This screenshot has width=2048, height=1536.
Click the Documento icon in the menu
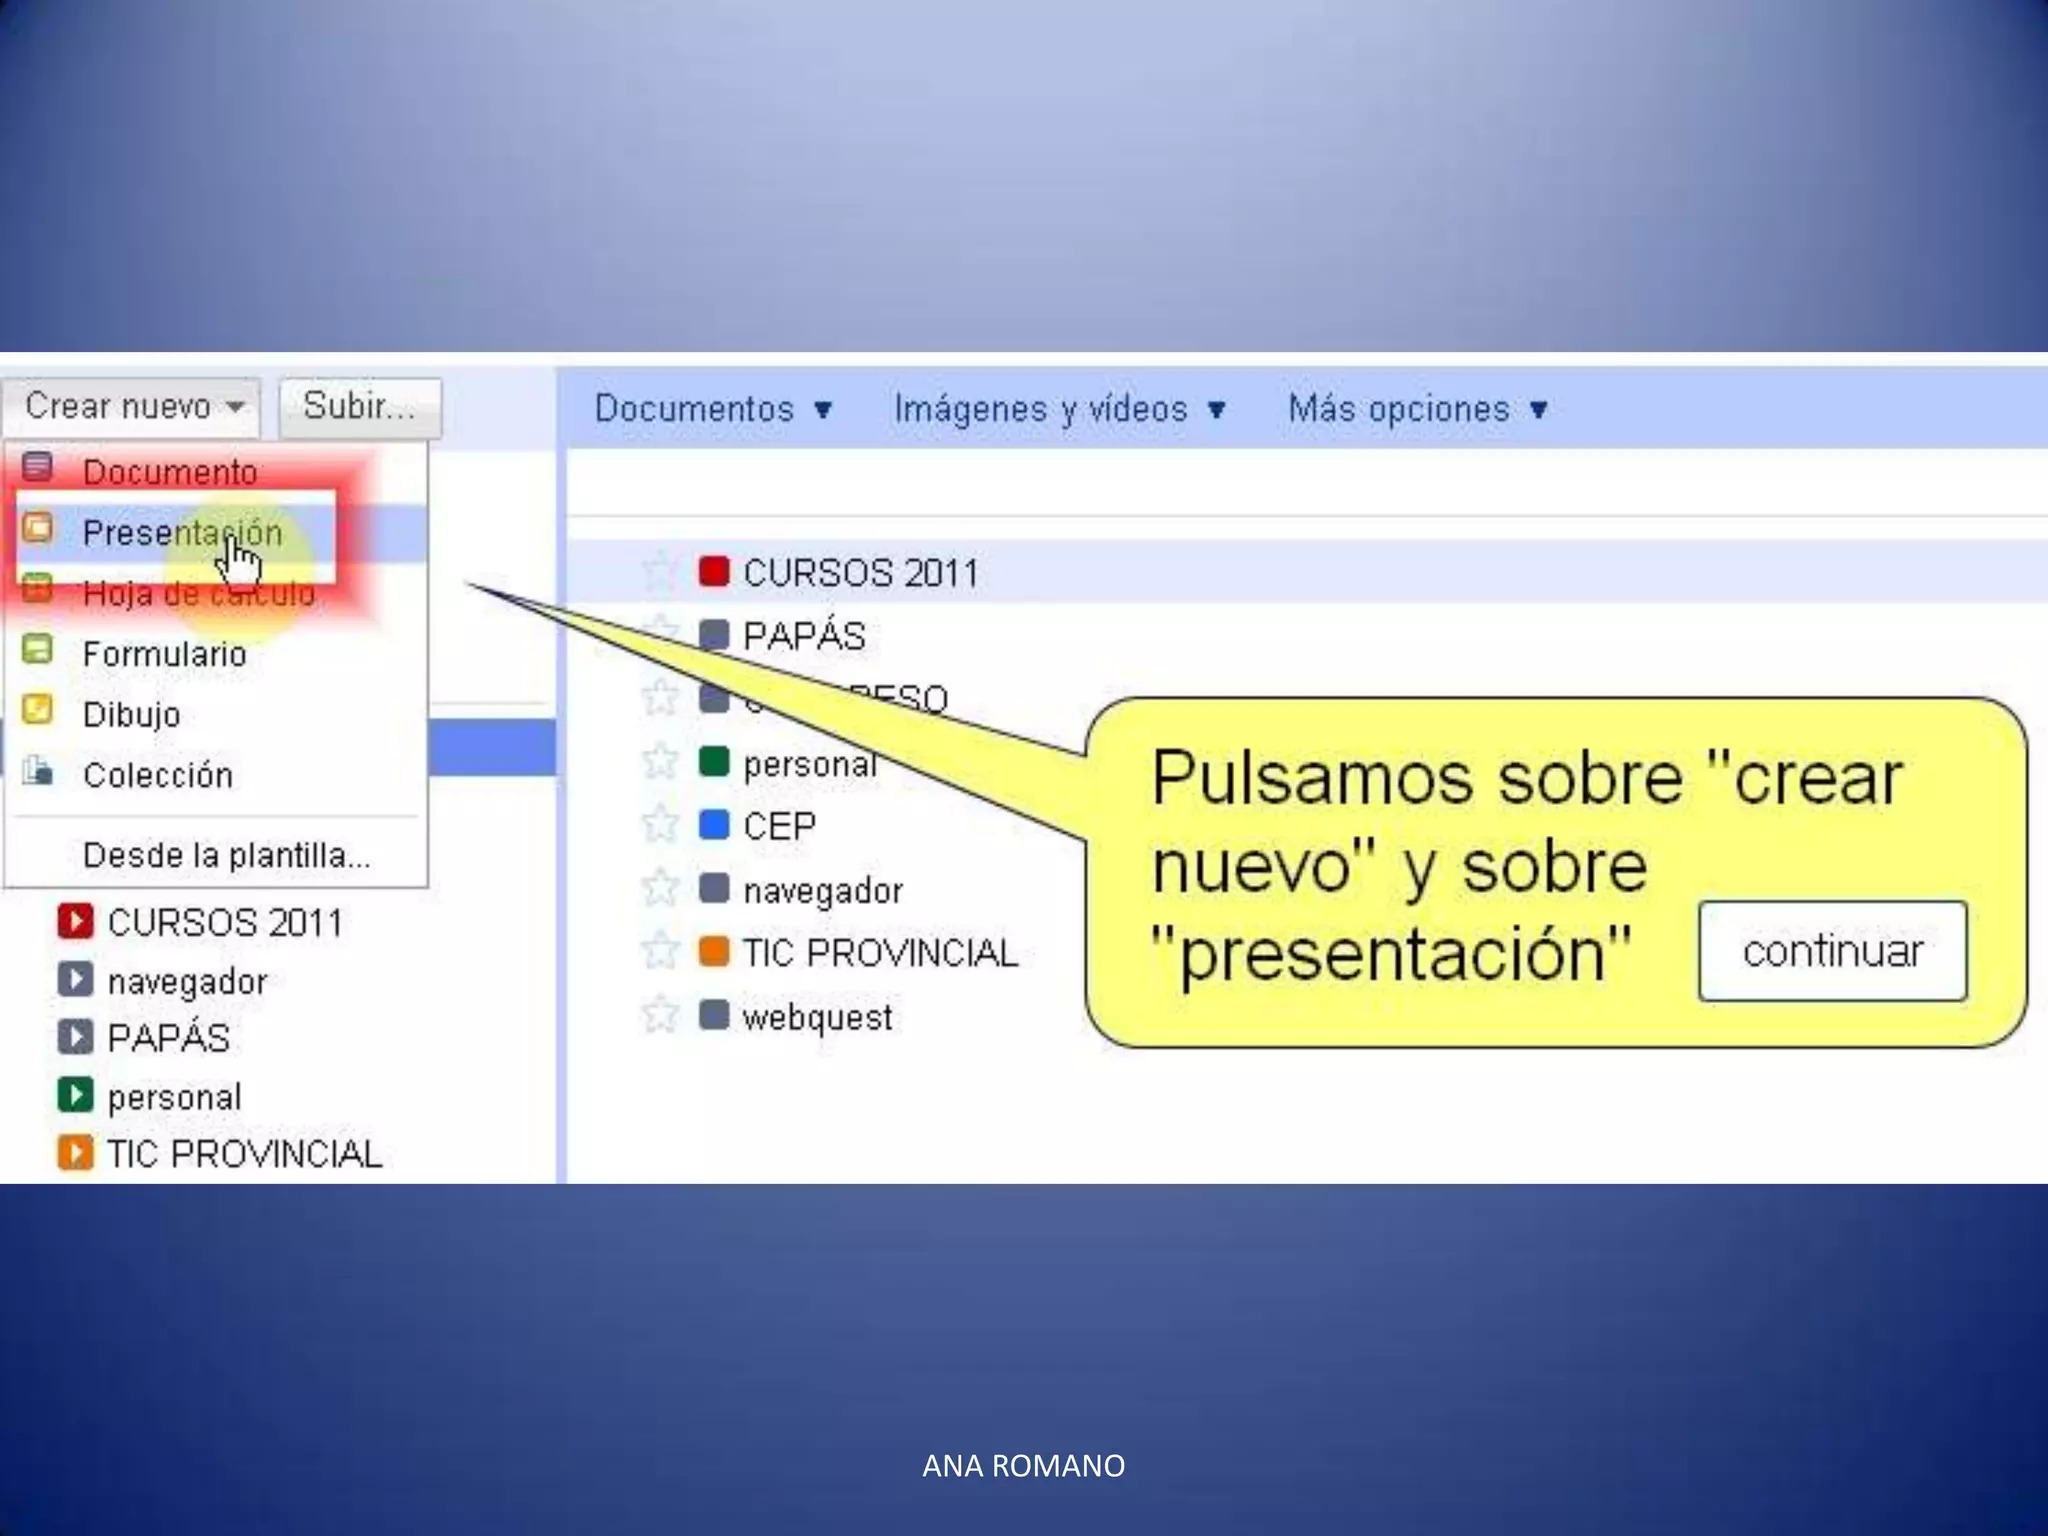37,467
